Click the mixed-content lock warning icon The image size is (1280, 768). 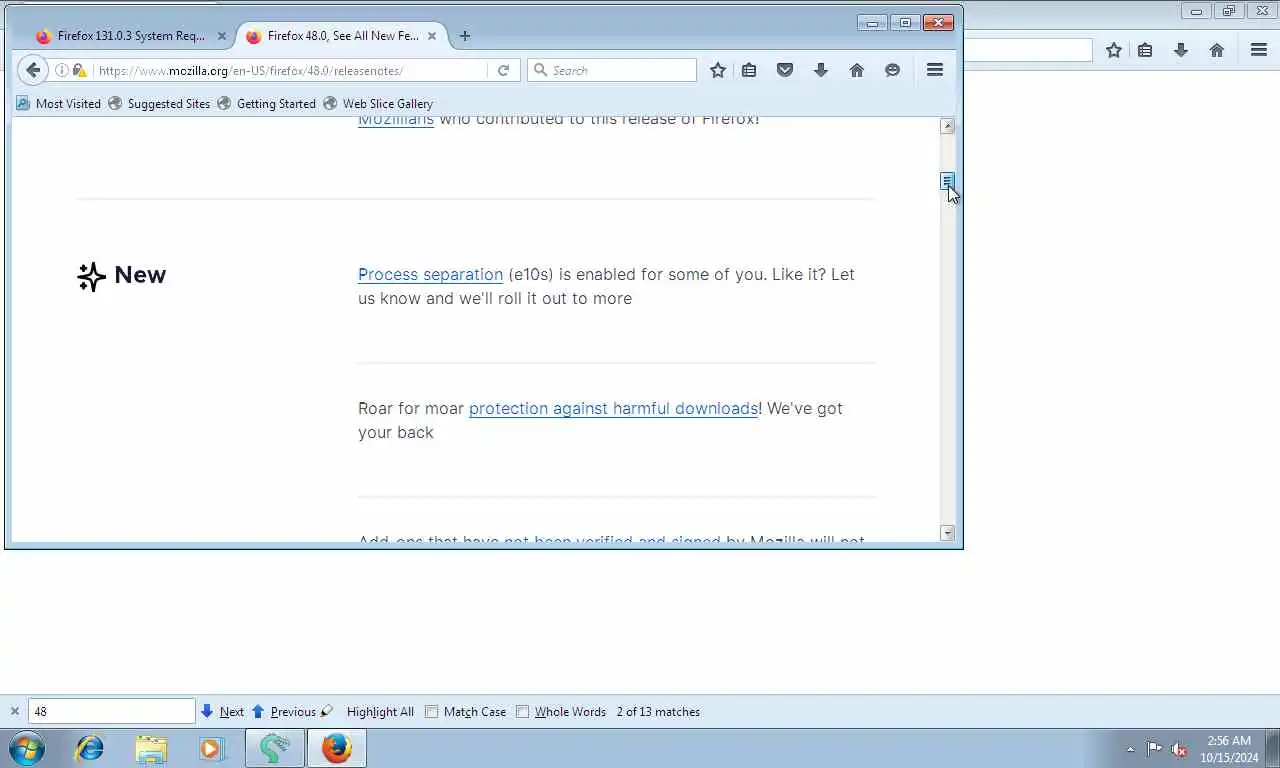coord(79,71)
